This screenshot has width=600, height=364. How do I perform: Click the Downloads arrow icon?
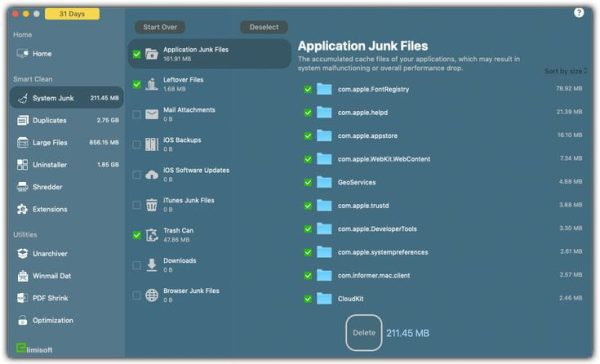click(152, 265)
